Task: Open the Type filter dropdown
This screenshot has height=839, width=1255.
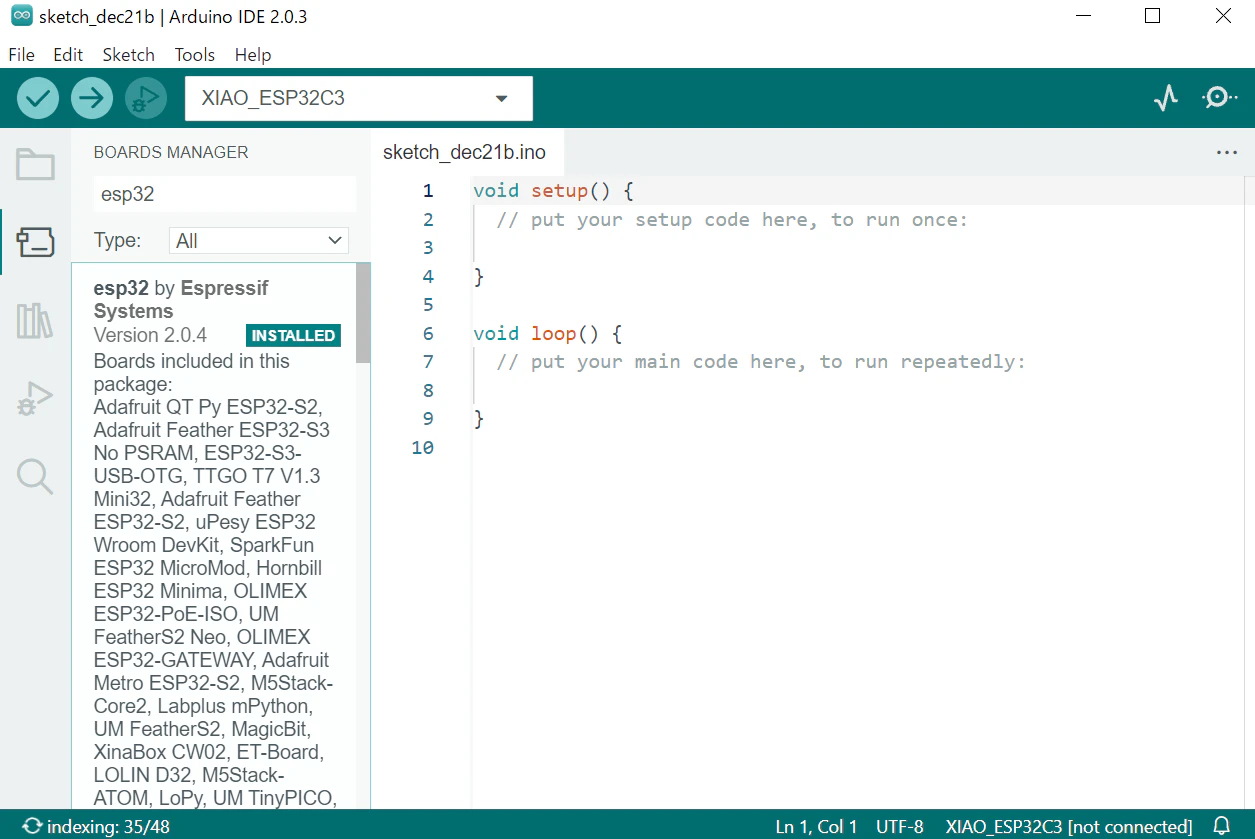Action: pyautogui.click(x=259, y=241)
